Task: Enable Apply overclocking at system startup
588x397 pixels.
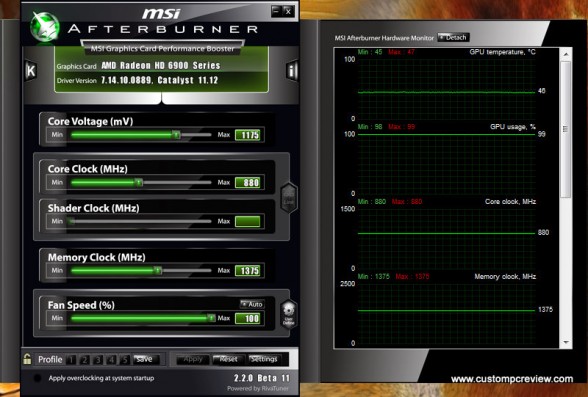Action: (37, 378)
